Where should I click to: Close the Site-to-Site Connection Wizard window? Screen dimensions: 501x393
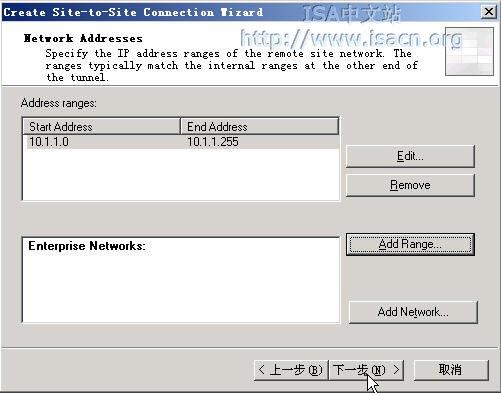coord(489,12)
